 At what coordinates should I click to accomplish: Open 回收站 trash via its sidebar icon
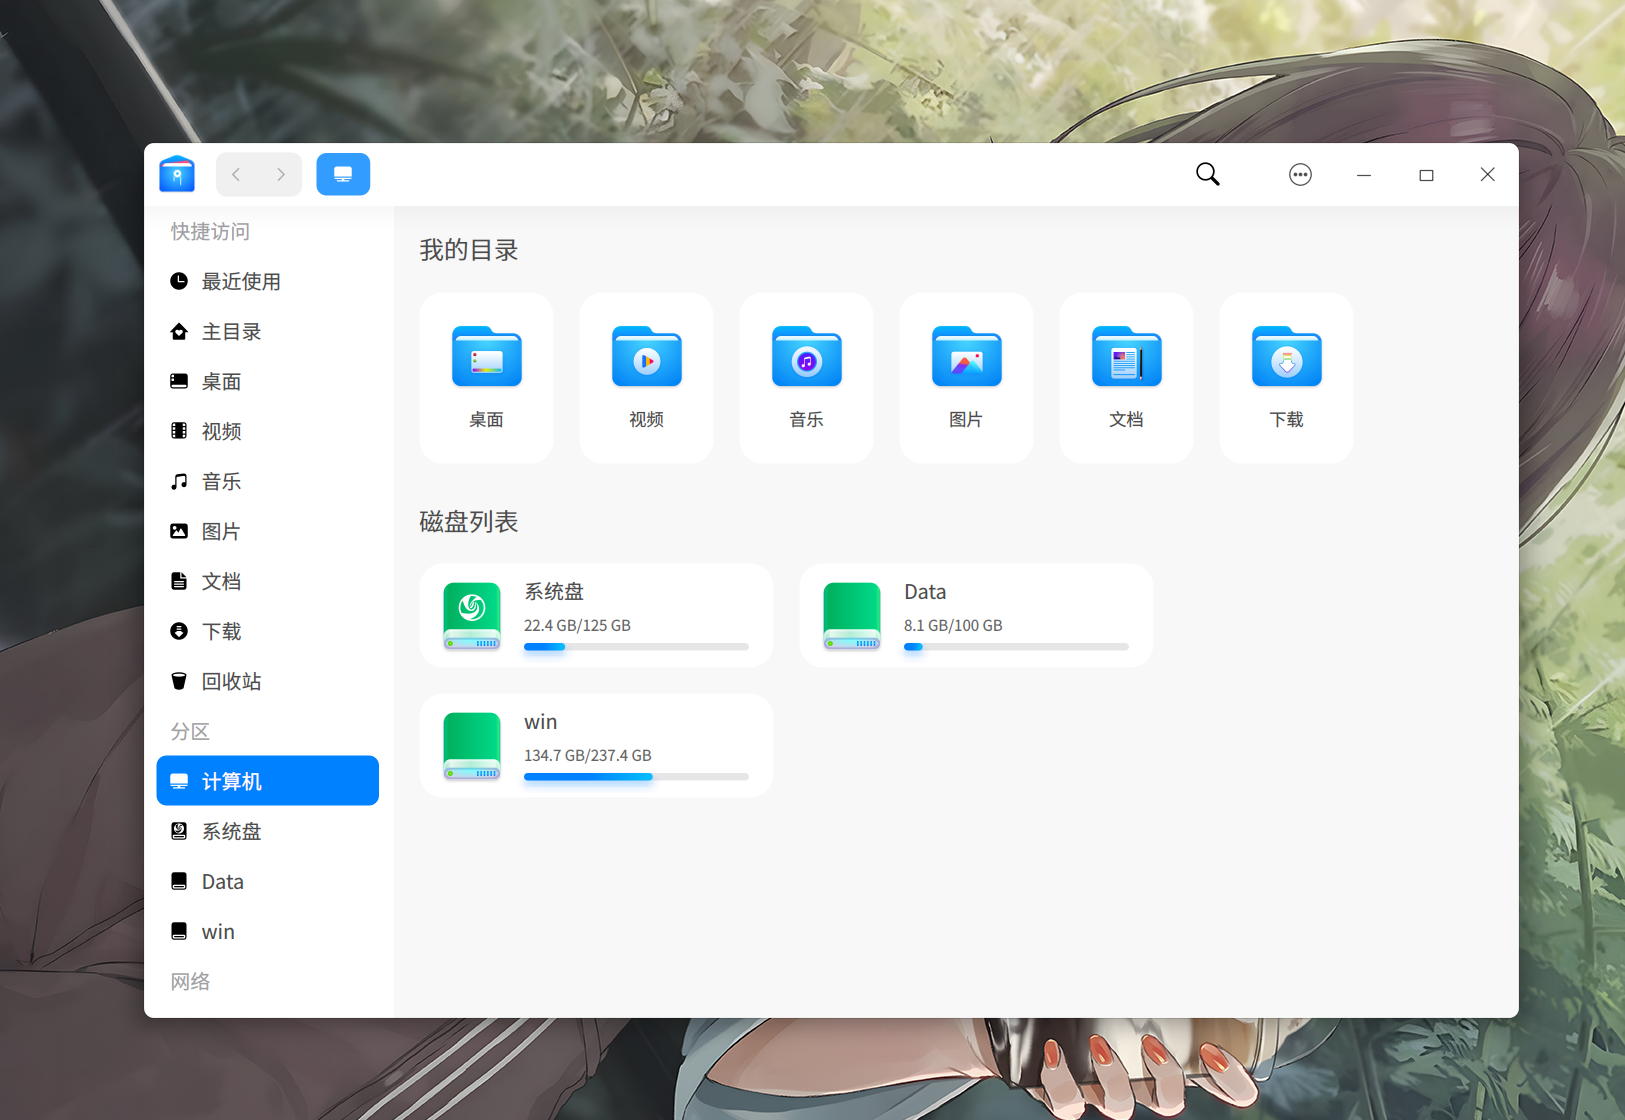[179, 681]
